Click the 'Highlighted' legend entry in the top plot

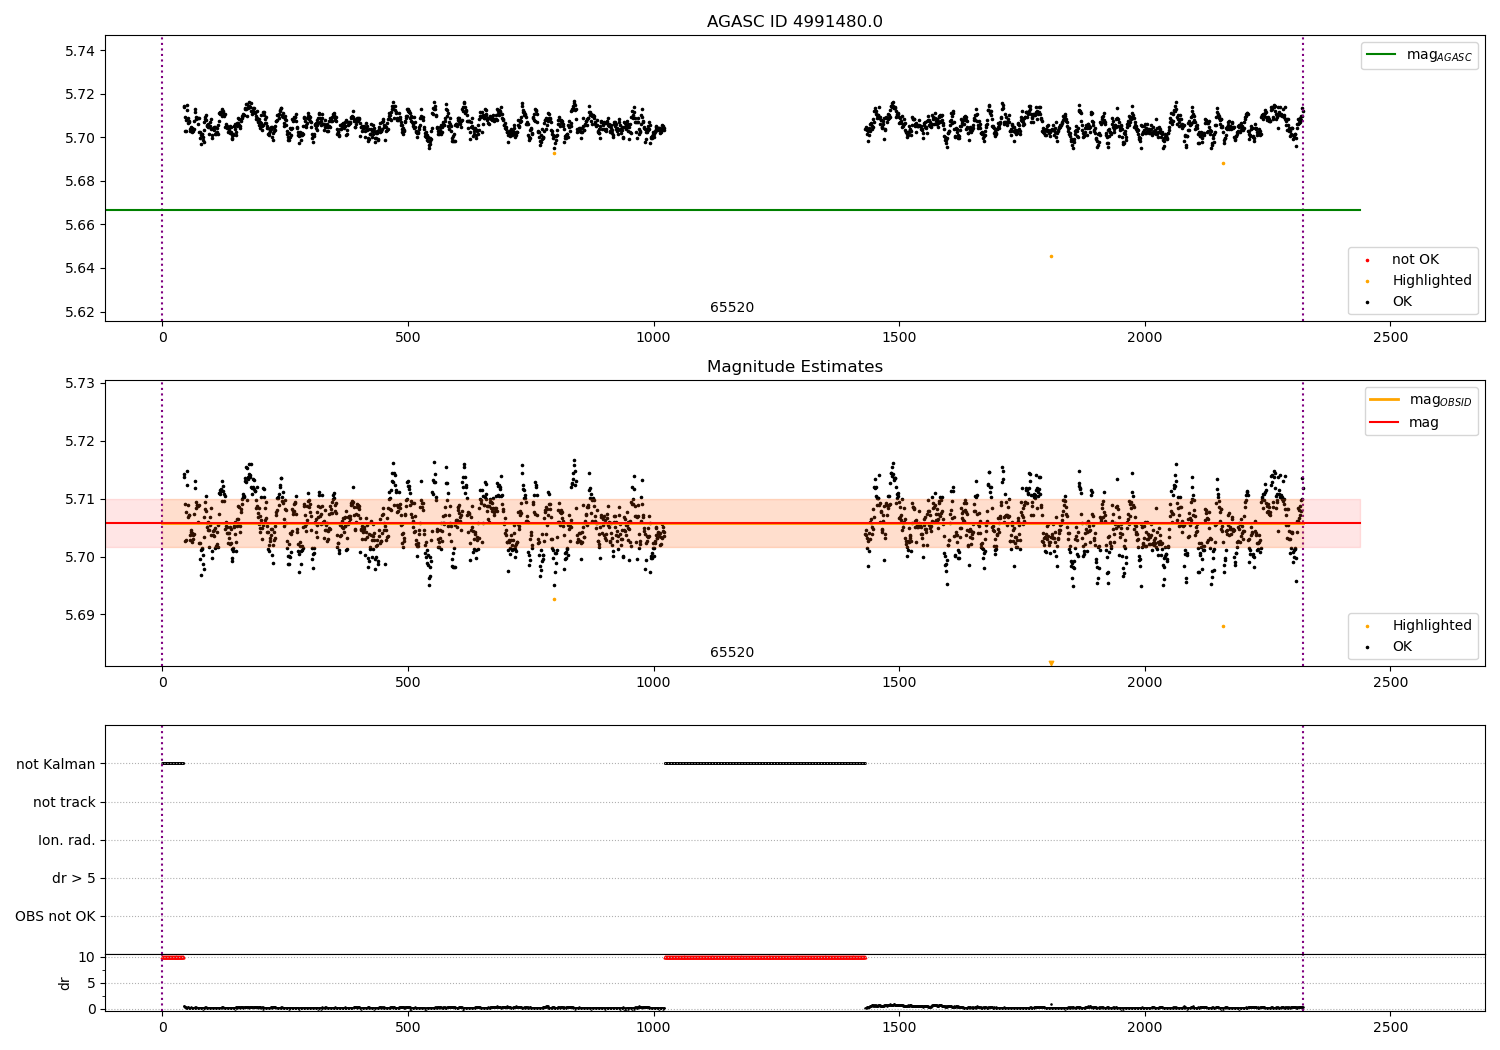(x=1431, y=281)
